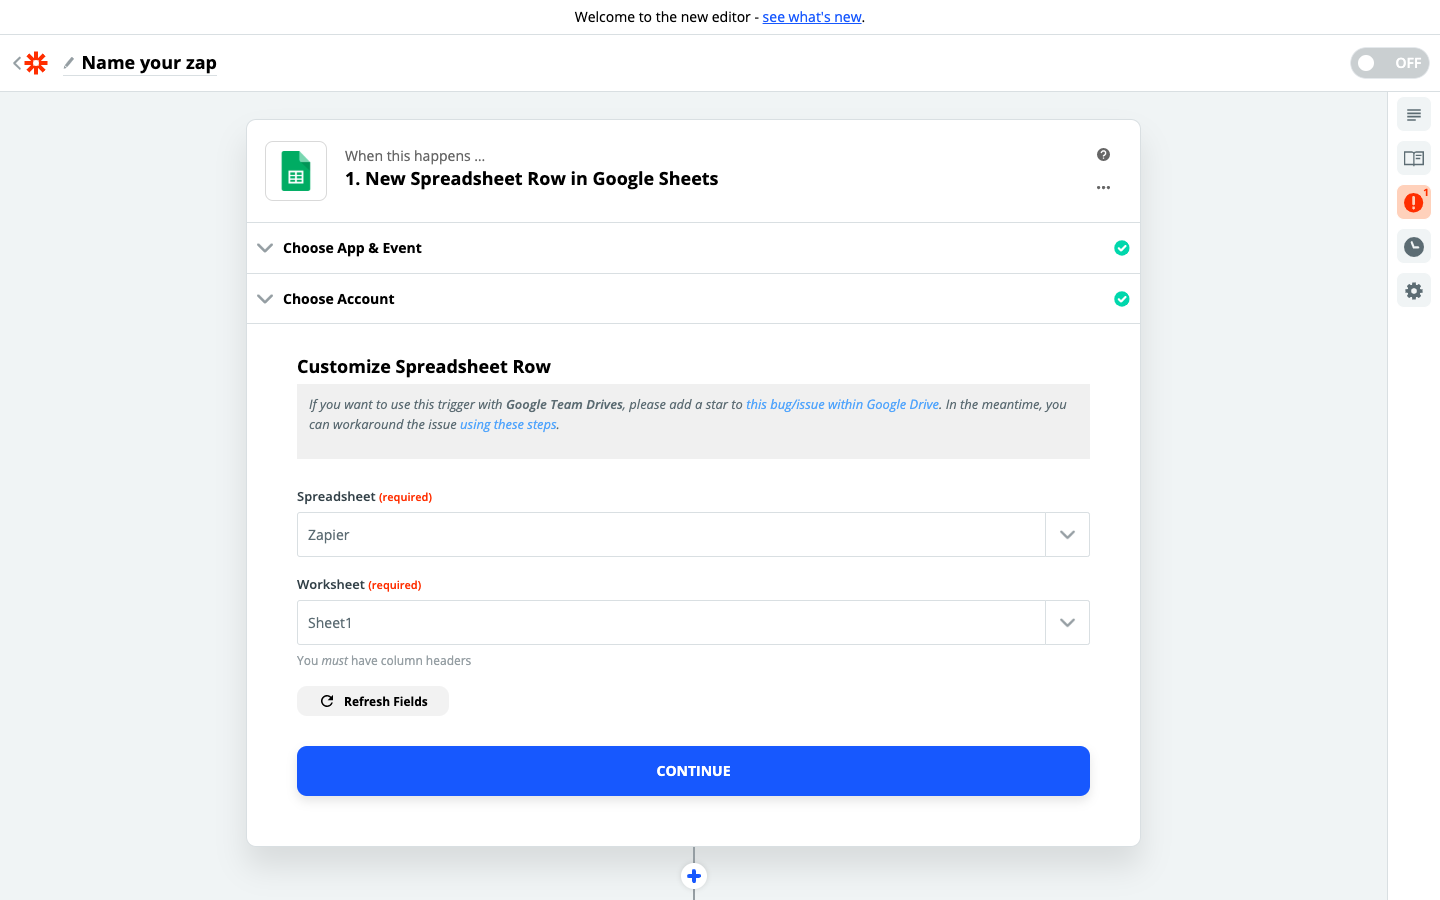Open the task history clock icon
1440x900 pixels.
tap(1413, 247)
